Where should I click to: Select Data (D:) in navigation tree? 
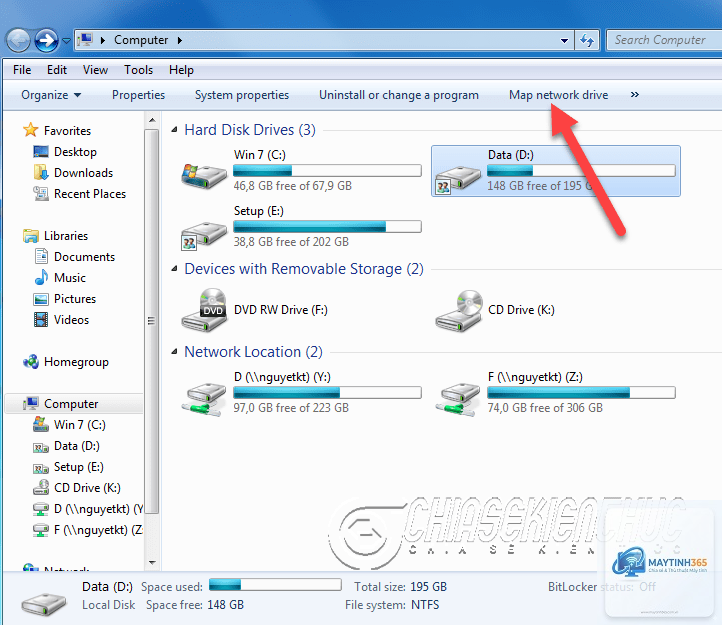click(x=76, y=445)
